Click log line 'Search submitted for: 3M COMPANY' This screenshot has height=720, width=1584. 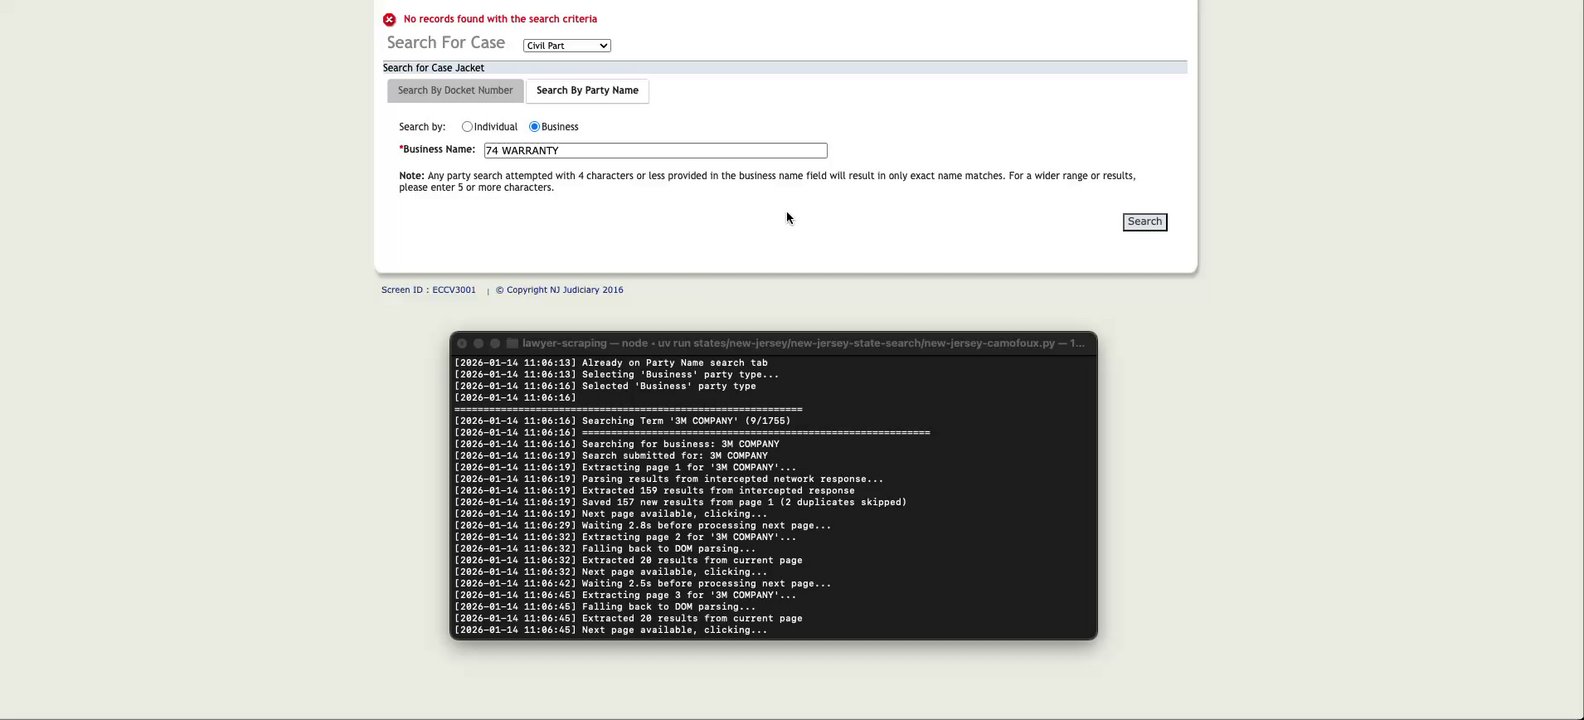click(611, 456)
